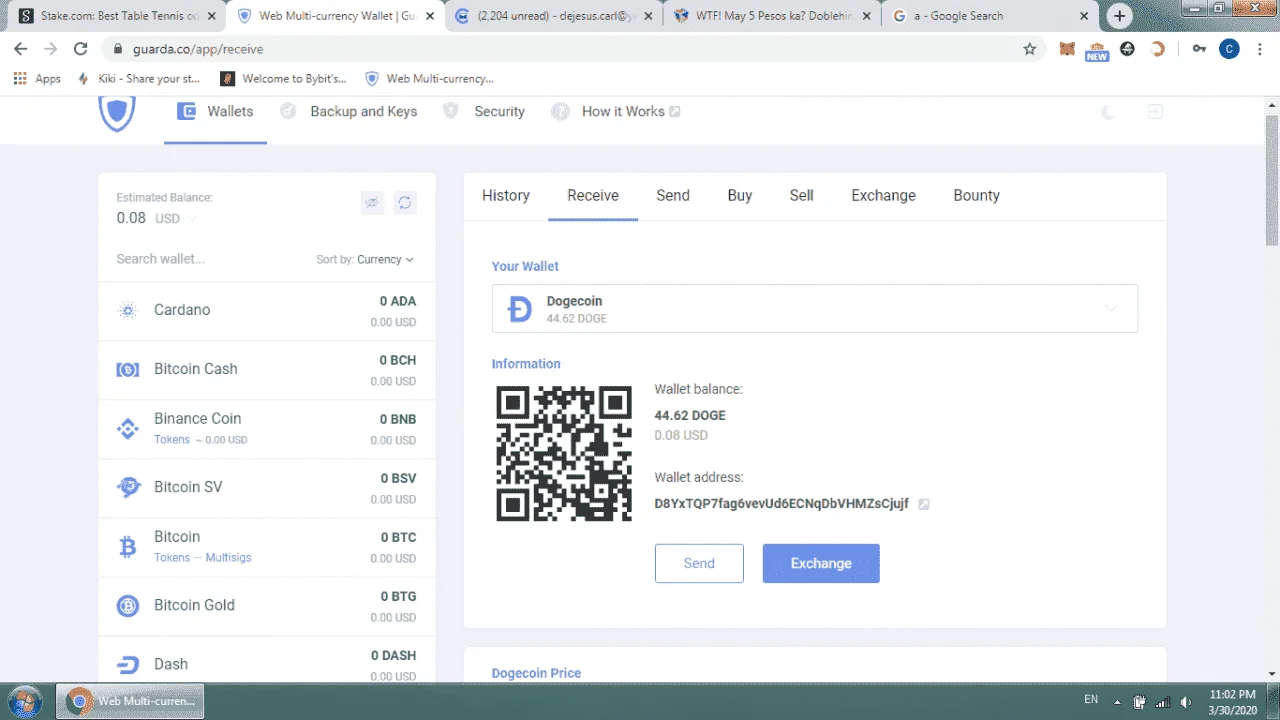
Task: Toggle the dark mode moon icon
Action: (1108, 112)
